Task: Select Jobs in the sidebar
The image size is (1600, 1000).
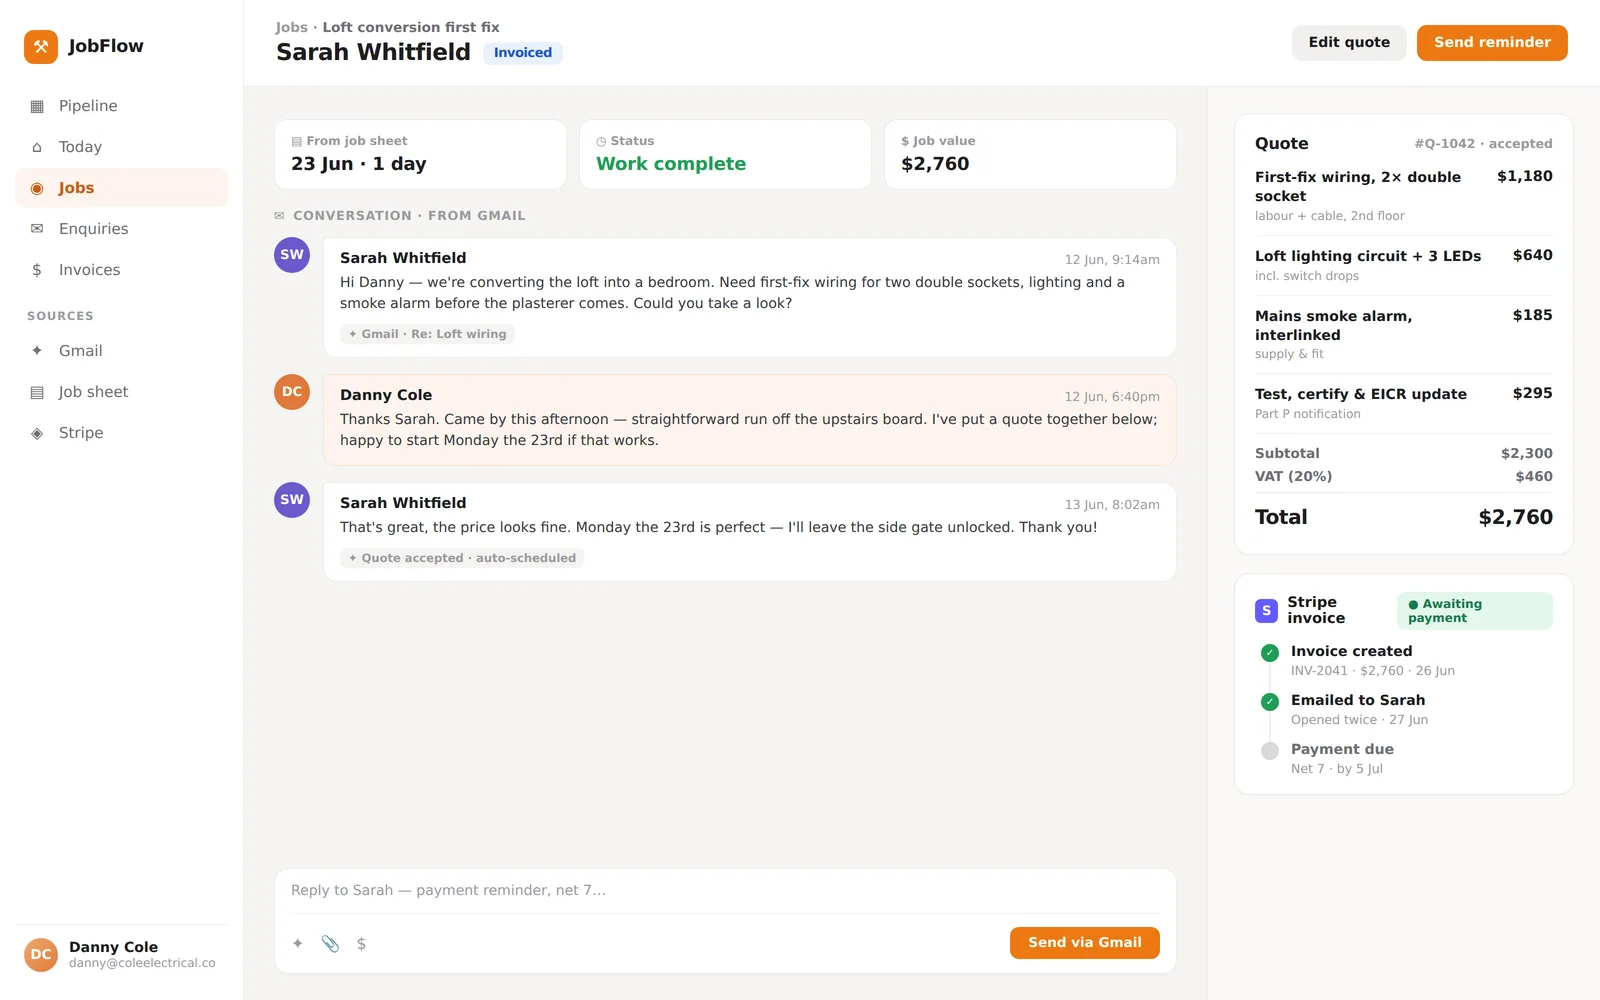Action: tap(122, 188)
